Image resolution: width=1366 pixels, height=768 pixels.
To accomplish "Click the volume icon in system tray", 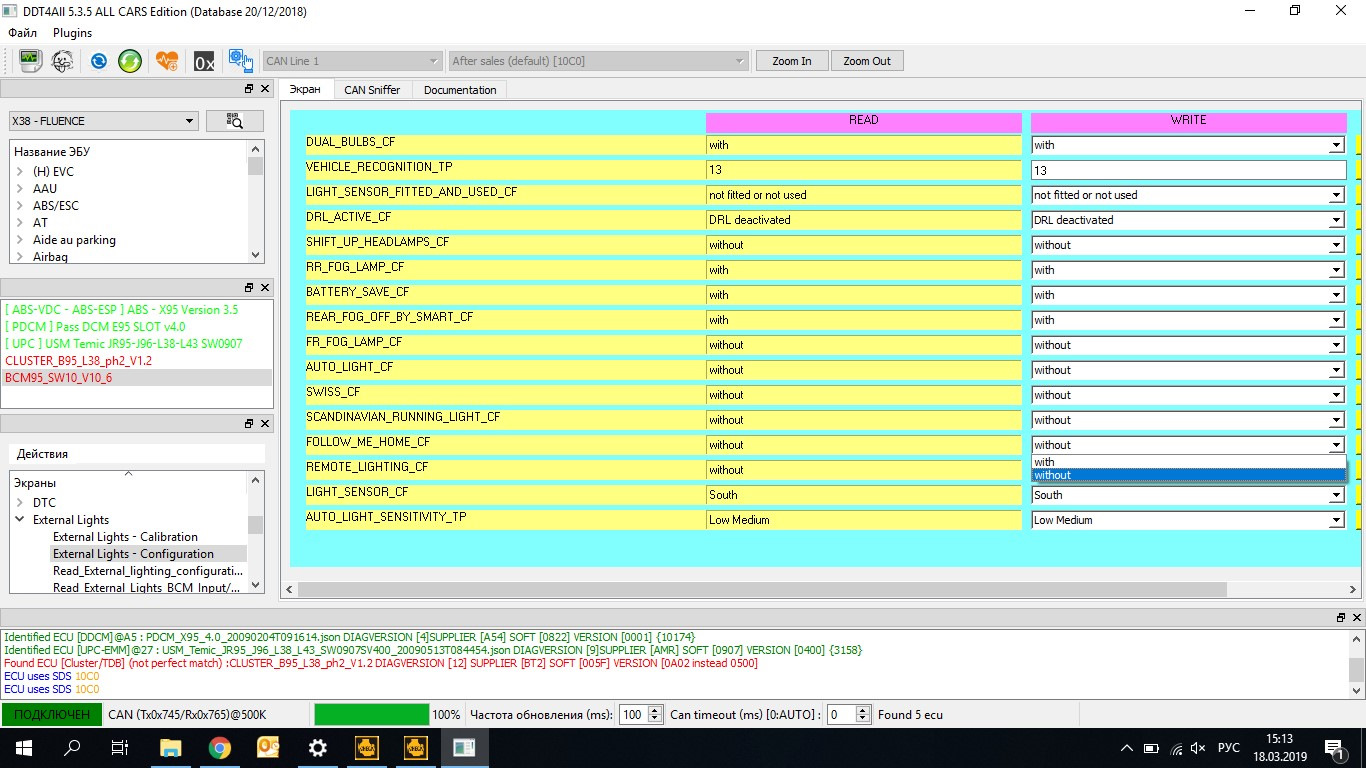I will 1198,748.
